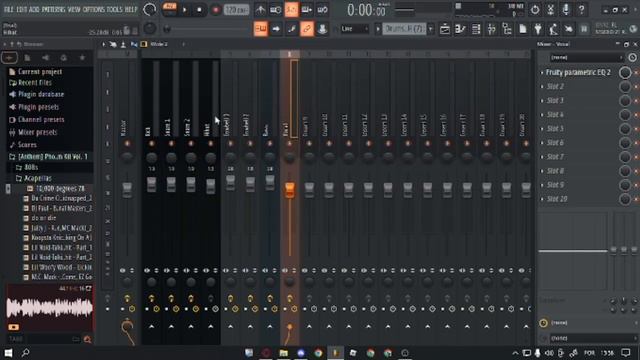Toggle wait for input to start
The height and width of the screenshot is (360, 640).
276,9
